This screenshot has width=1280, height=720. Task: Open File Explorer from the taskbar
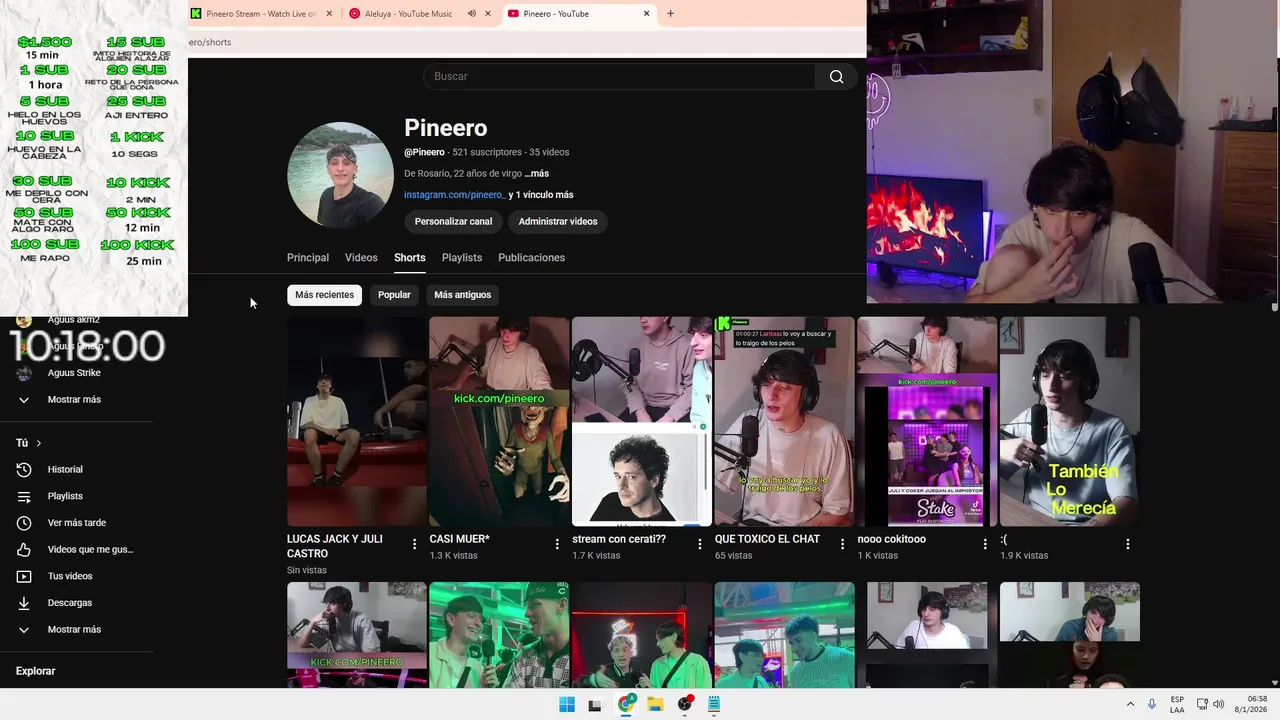pyautogui.click(x=655, y=705)
